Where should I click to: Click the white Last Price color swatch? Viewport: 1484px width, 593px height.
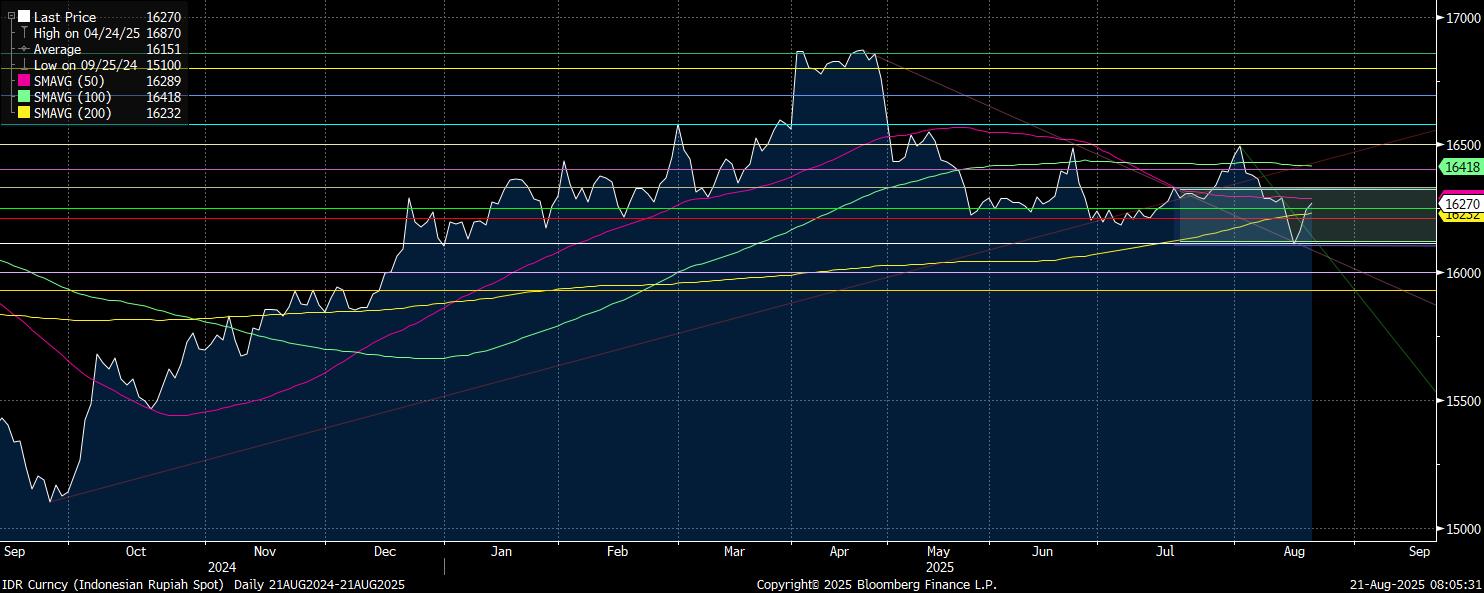point(24,17)
